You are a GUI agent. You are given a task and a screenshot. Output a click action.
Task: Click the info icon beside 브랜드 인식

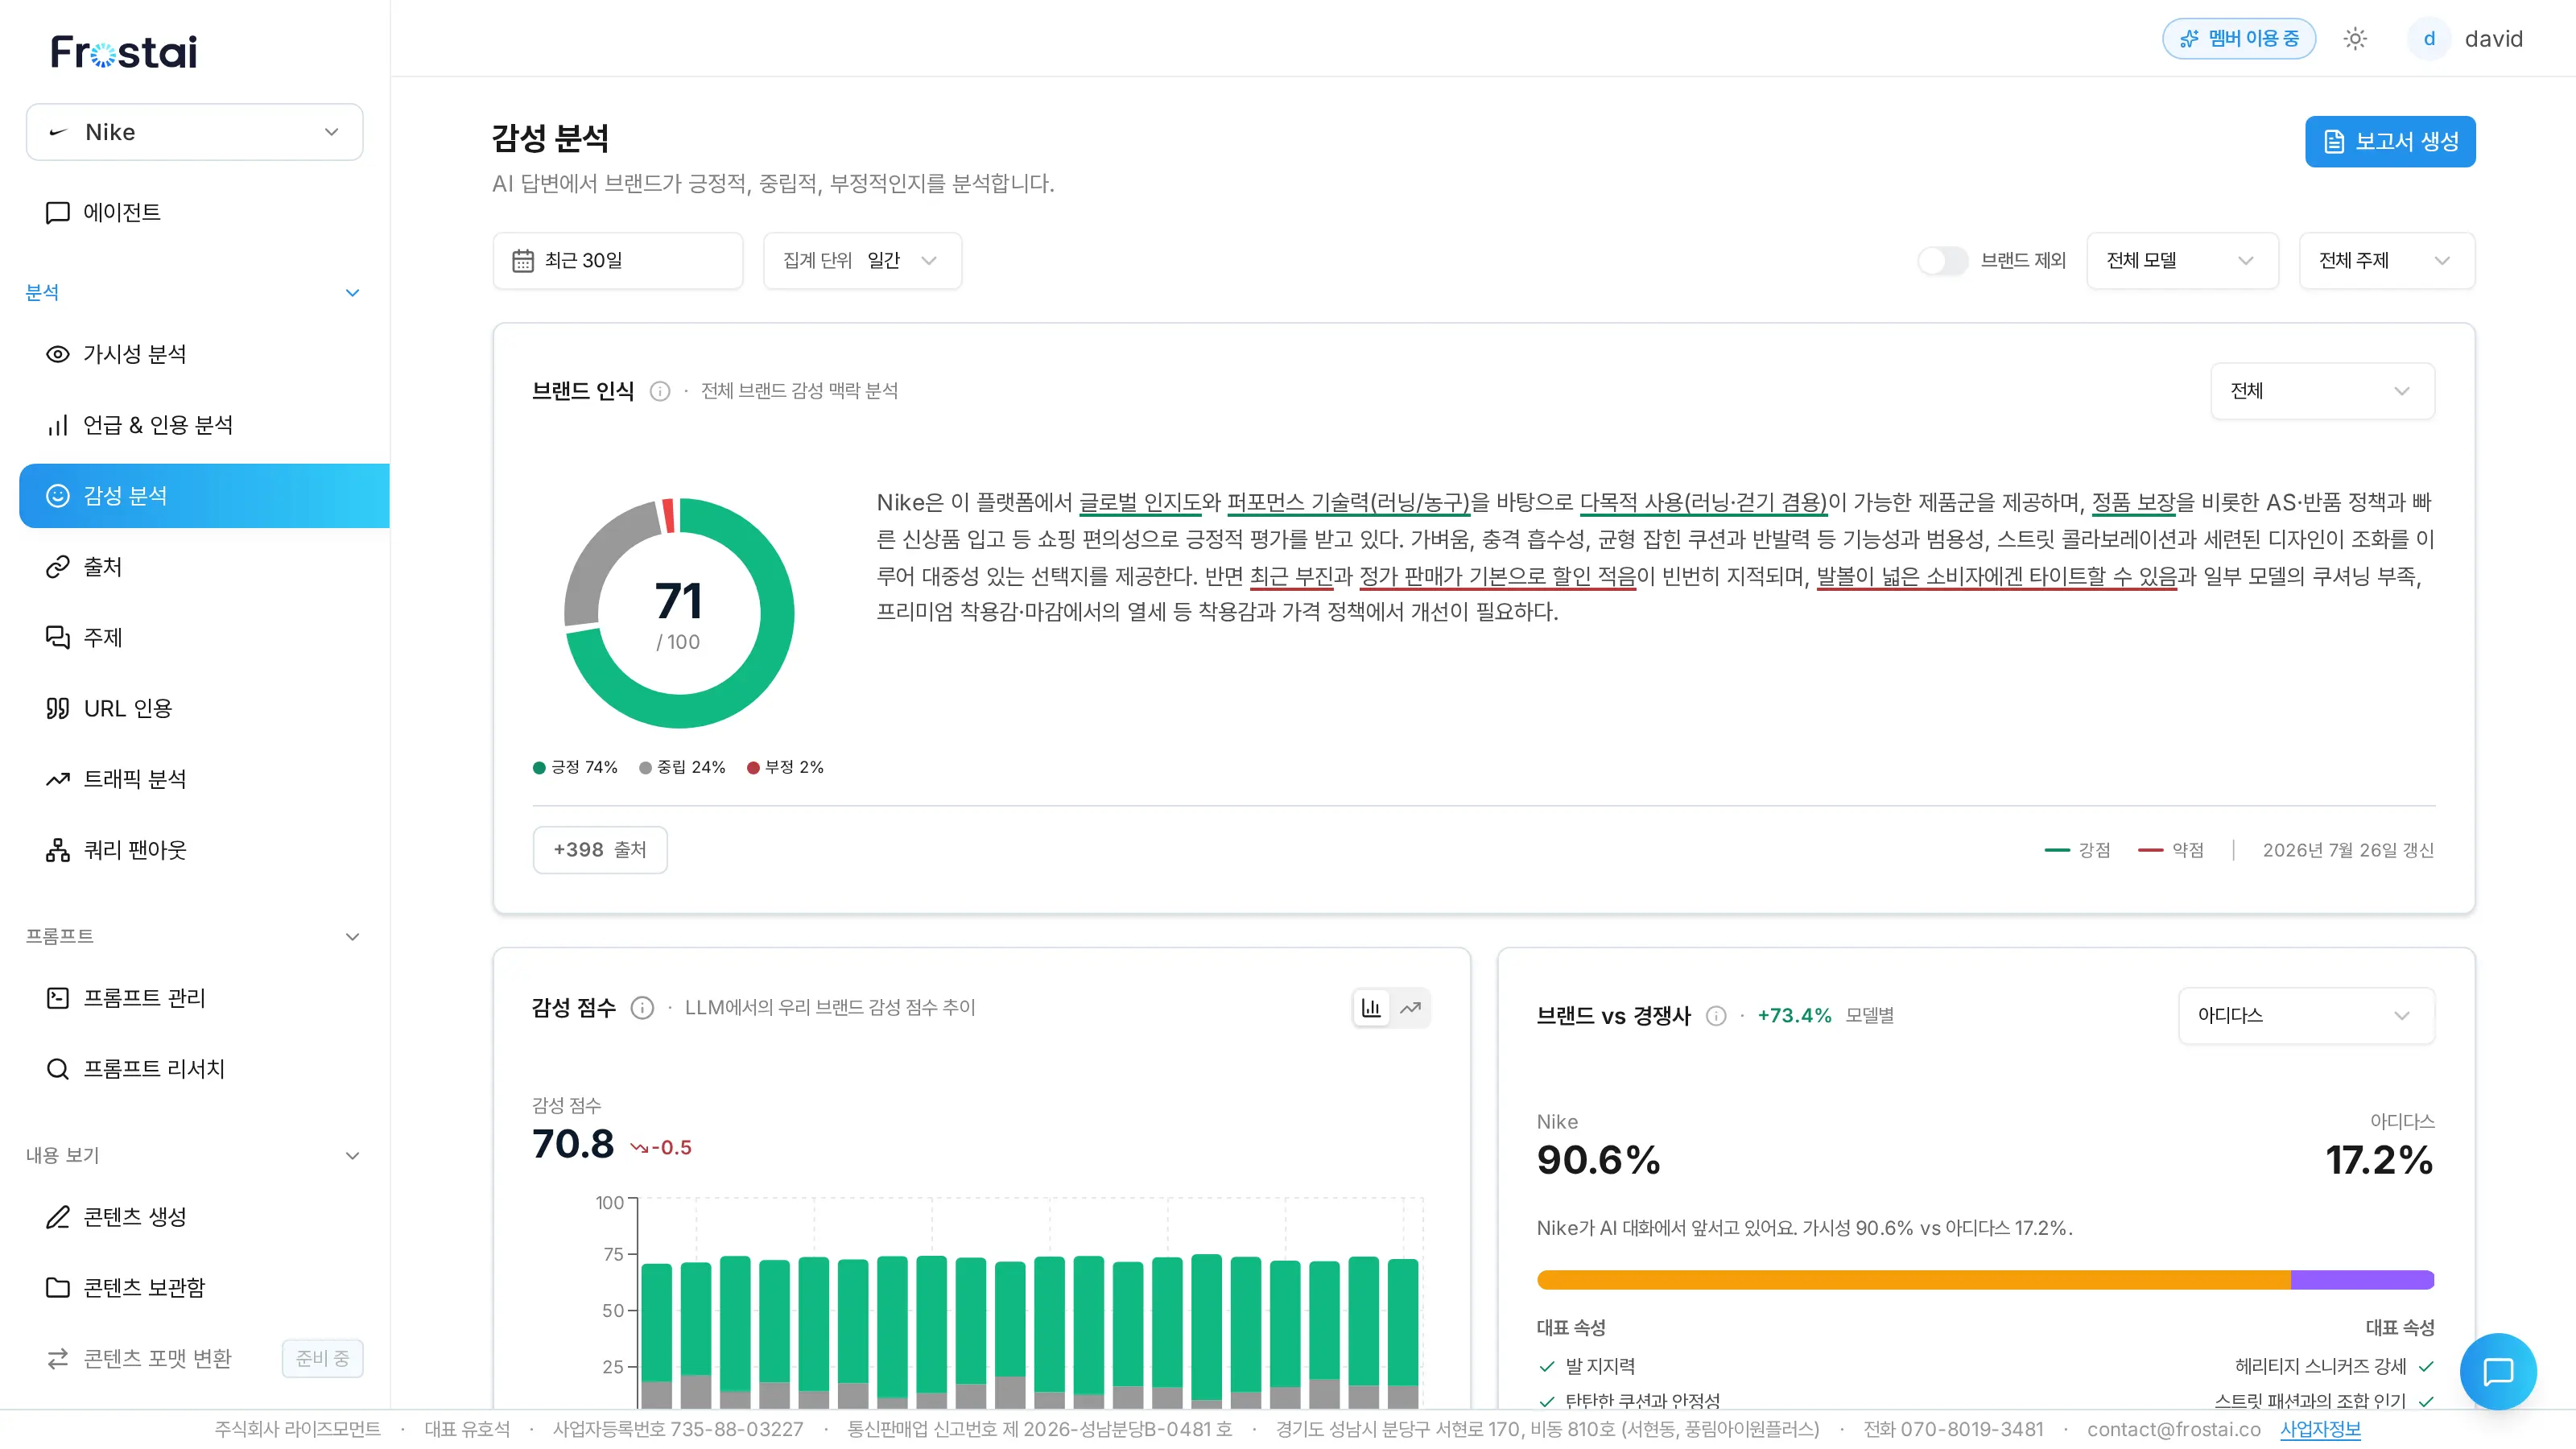(660, 391)
